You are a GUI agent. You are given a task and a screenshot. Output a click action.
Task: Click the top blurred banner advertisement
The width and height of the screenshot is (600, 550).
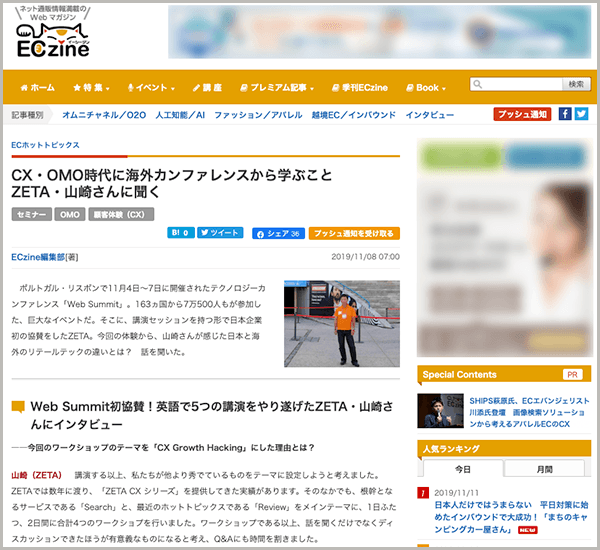click(x=379, y=32)
